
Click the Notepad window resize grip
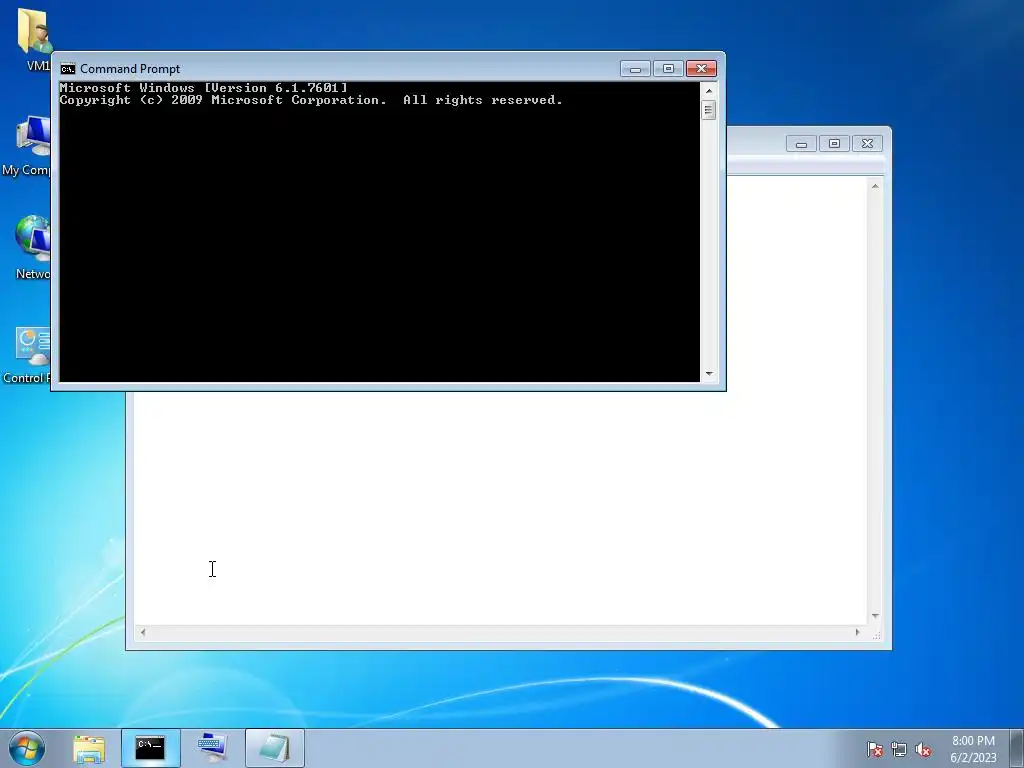[x=876, y=633]
